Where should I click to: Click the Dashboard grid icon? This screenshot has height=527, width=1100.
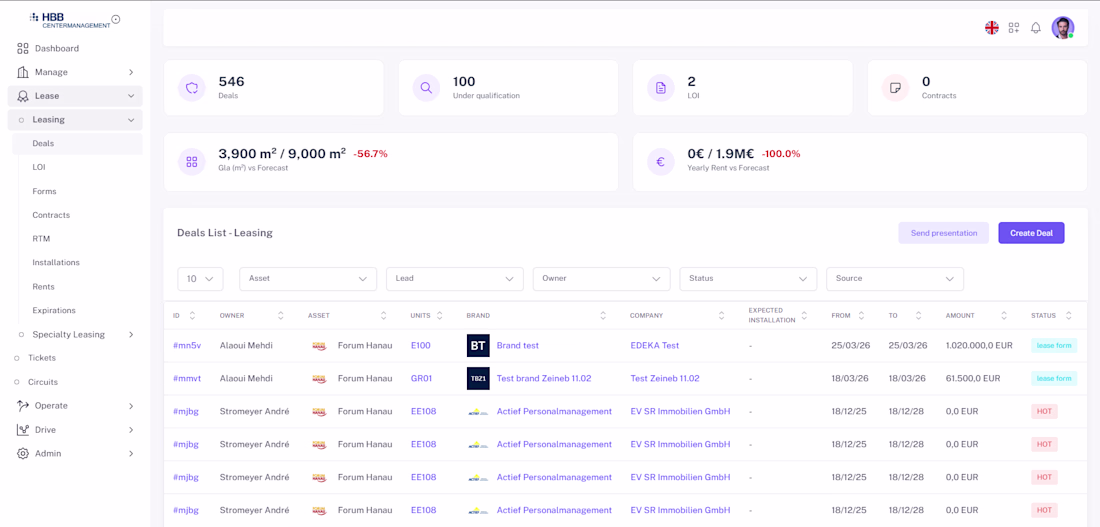click(23, 48)
